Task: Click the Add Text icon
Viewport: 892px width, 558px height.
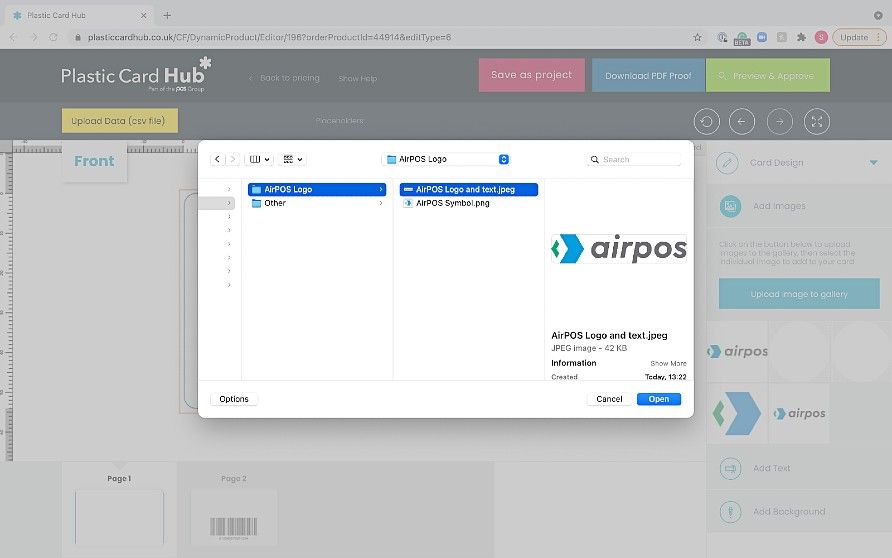Action: click(730, 468)
